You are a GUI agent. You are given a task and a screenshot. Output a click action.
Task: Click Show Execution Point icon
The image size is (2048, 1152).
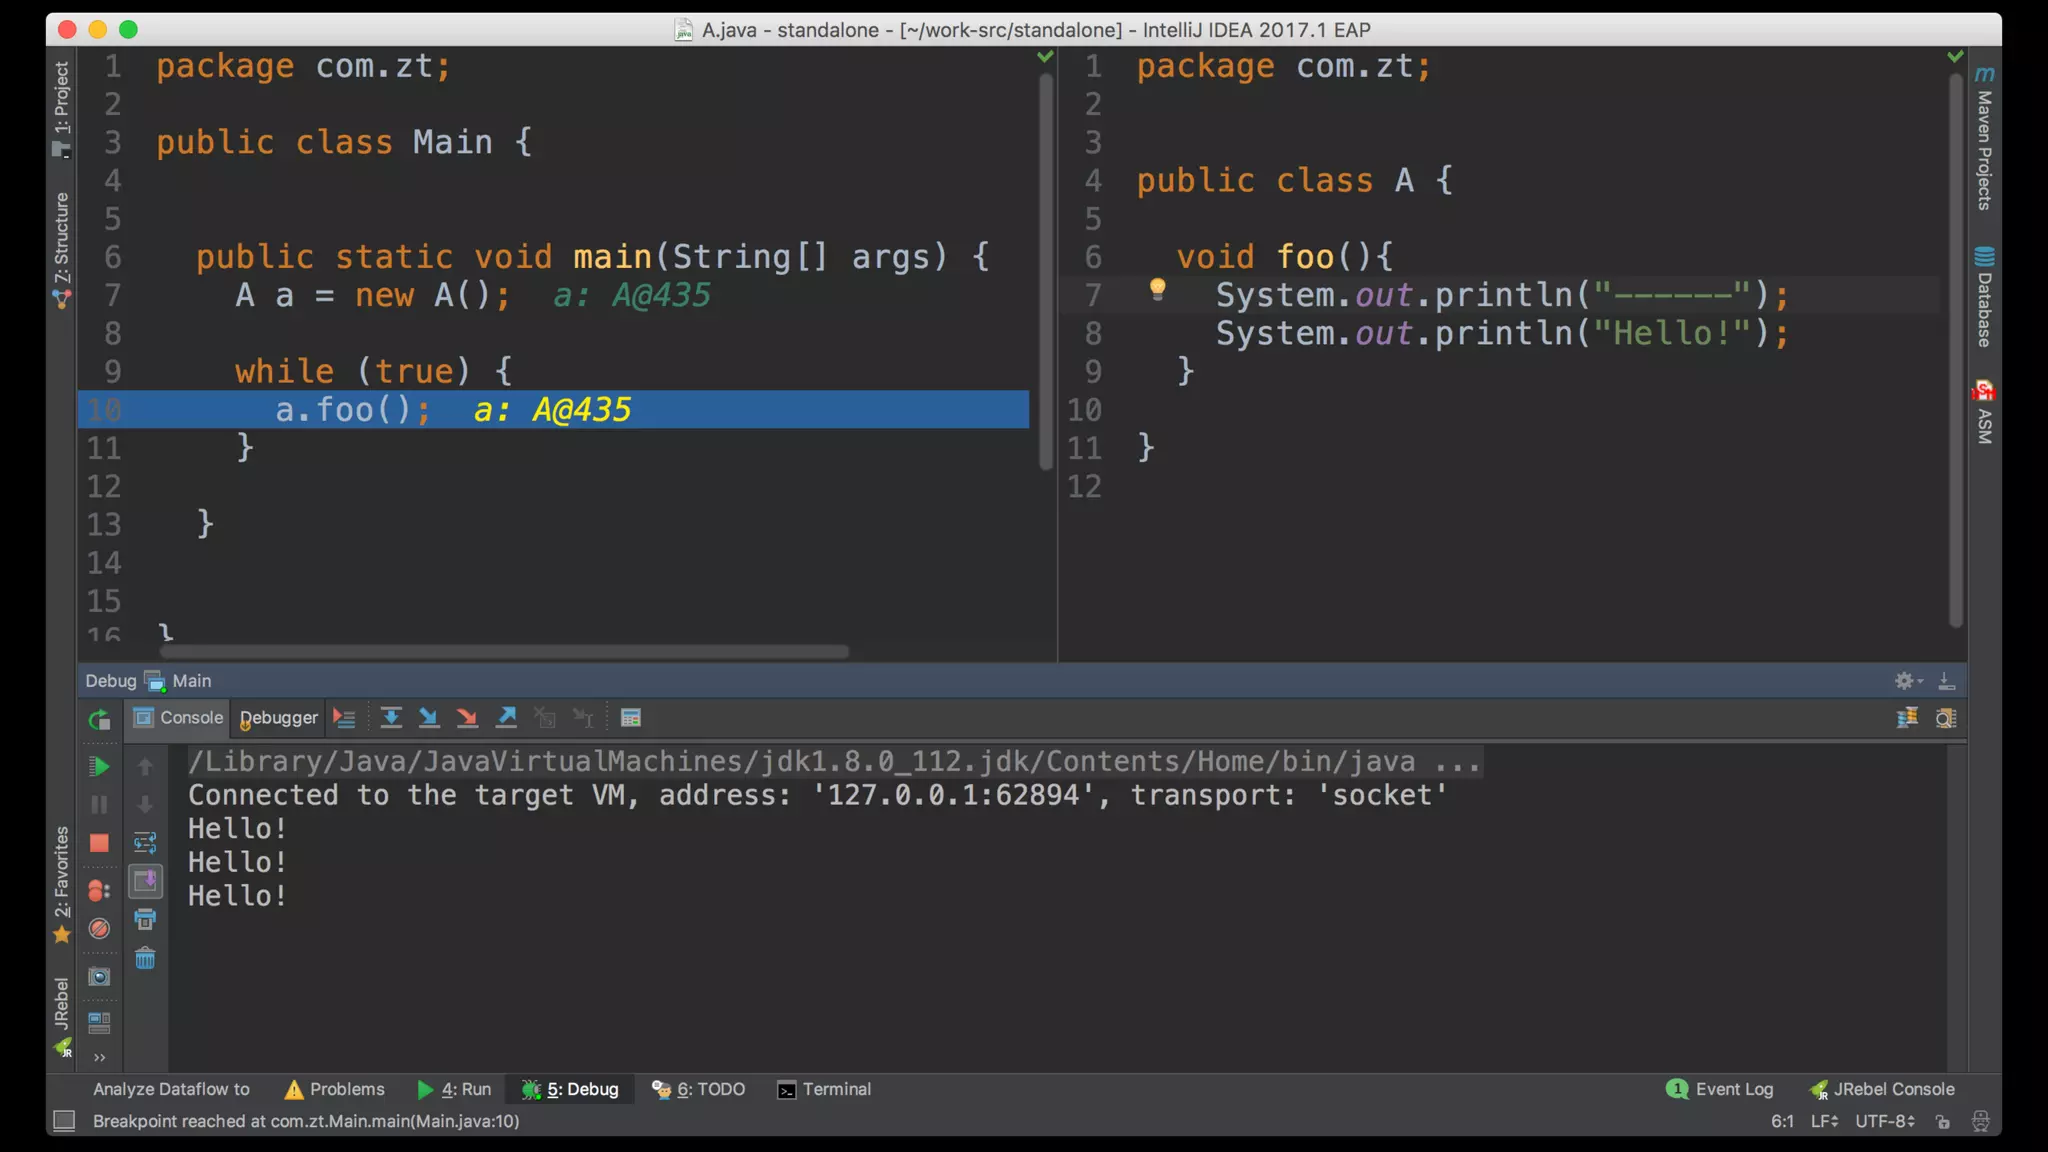click(344, 718)
